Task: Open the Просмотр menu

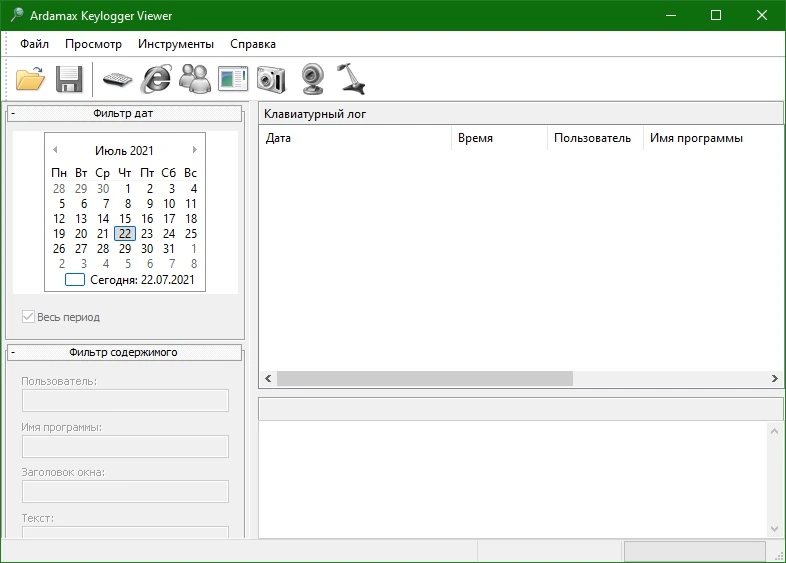Action: pos(93,44)
